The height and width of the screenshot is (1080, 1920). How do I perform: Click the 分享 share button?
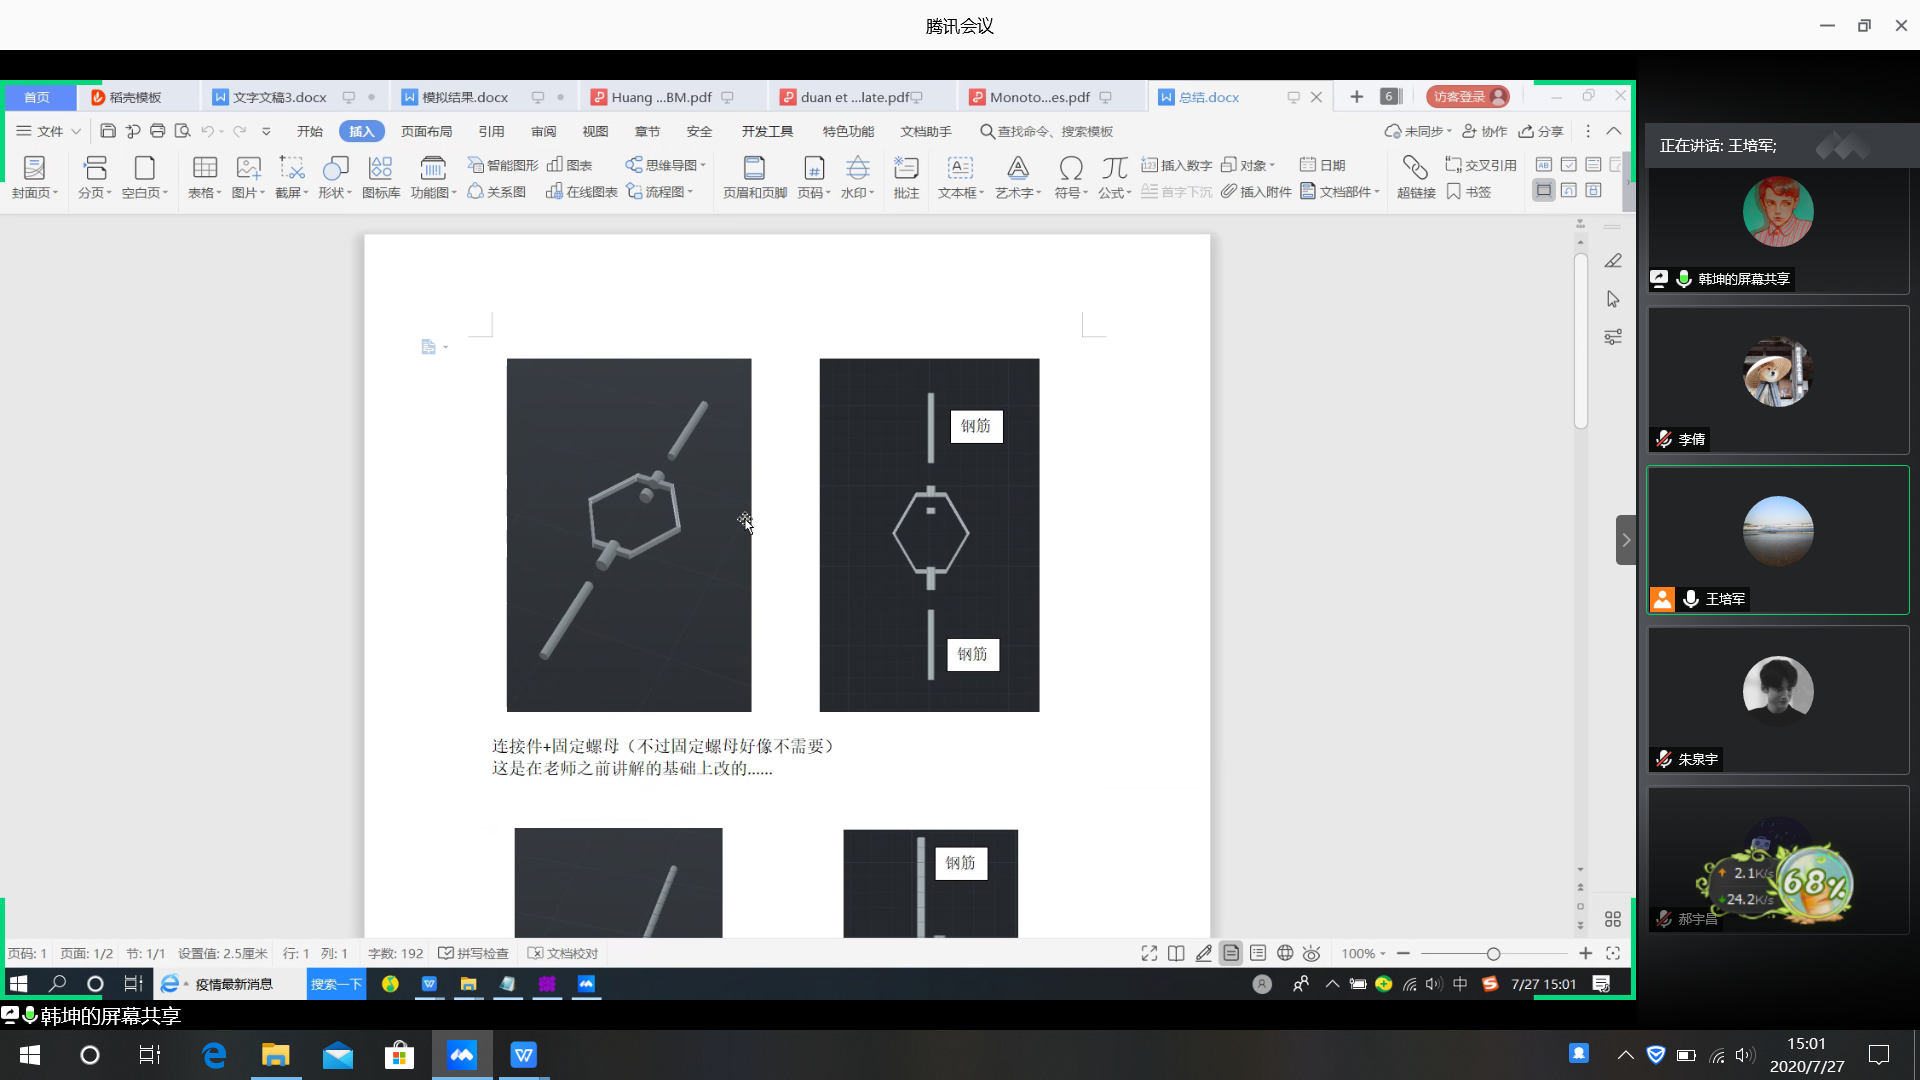click(x=1541, y=131)
